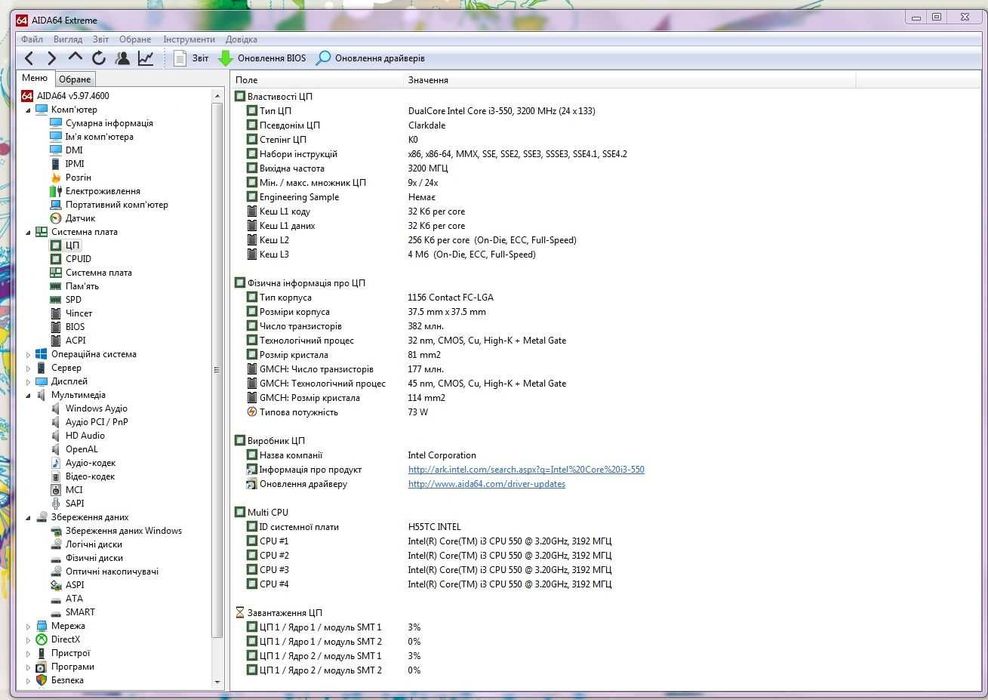Viewport: 988px width, 700px height.
Task: Open the ark.intel.com product info link
Action: point(526,469)
